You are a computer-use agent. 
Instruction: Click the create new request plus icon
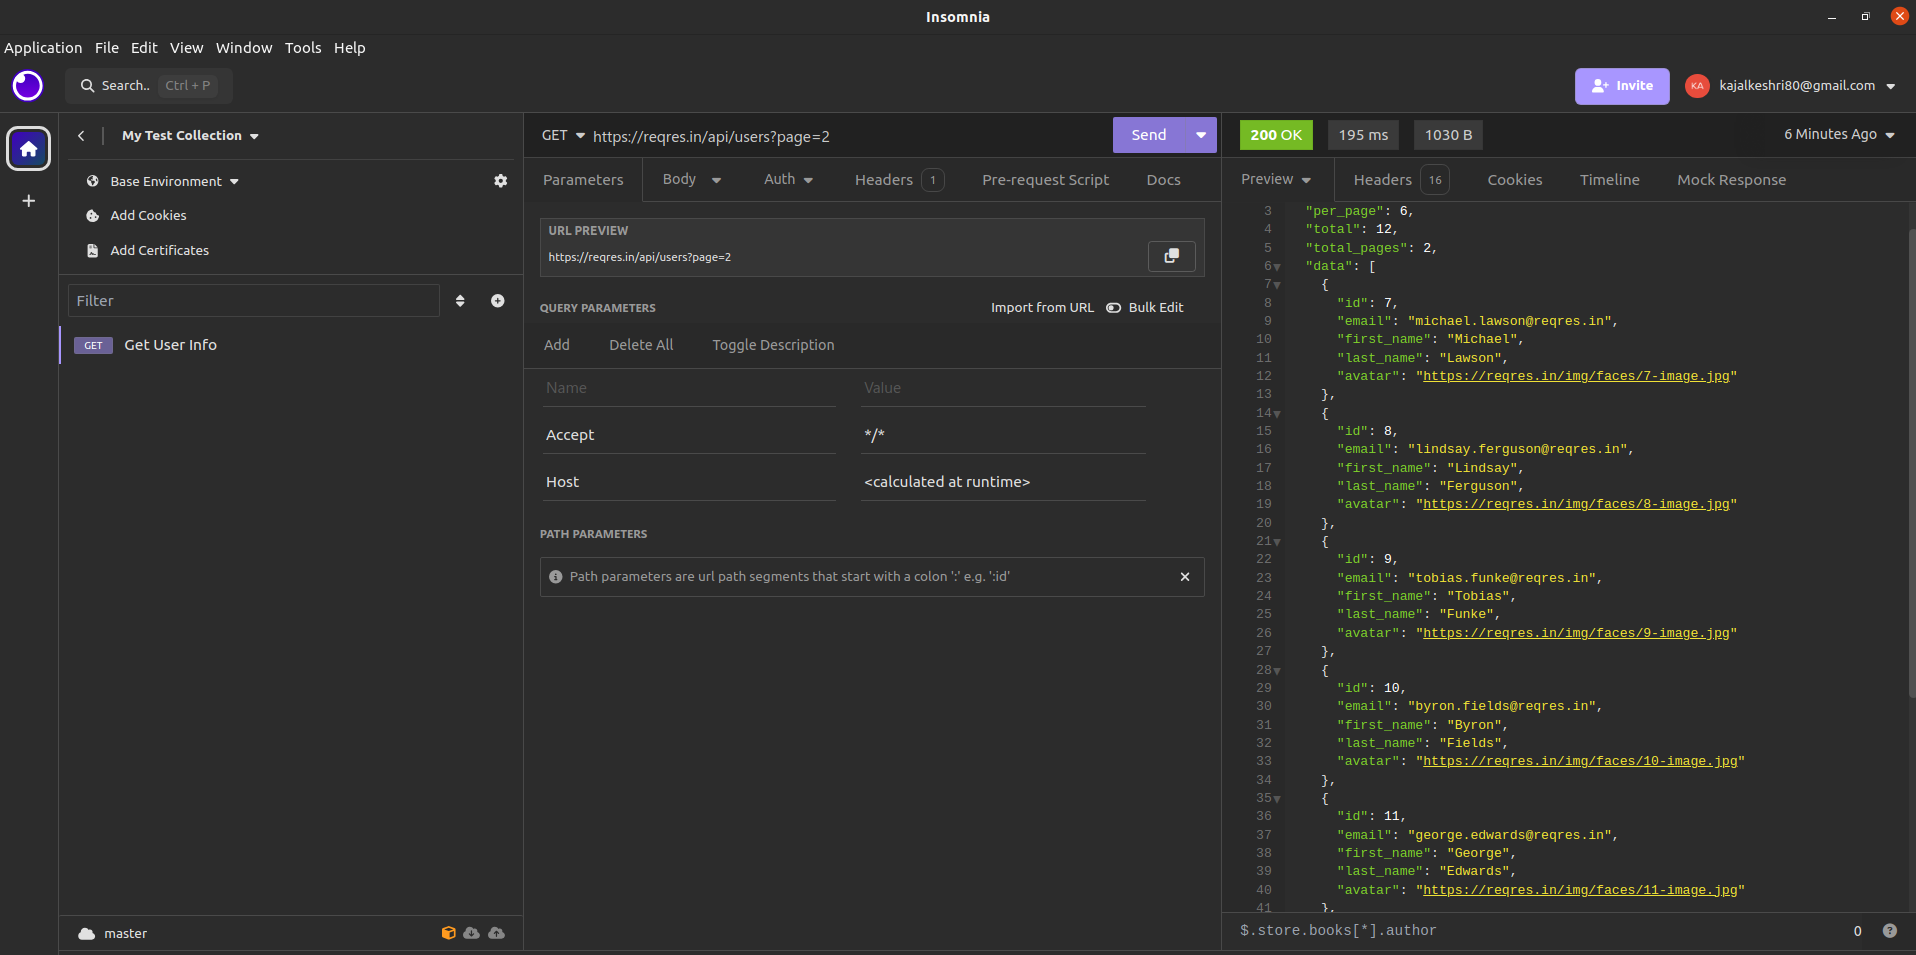497,301
